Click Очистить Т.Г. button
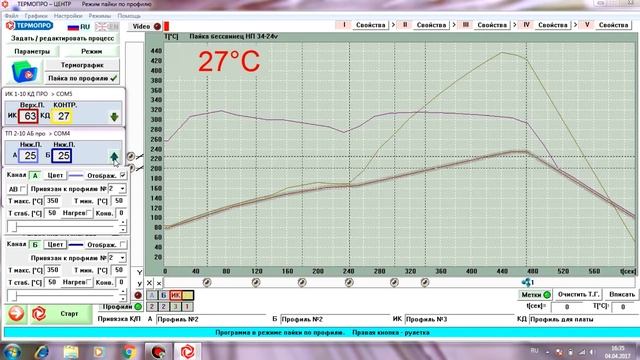Image resolution: width=640 pixels, height=360 pixels. (x=578, y=294)
